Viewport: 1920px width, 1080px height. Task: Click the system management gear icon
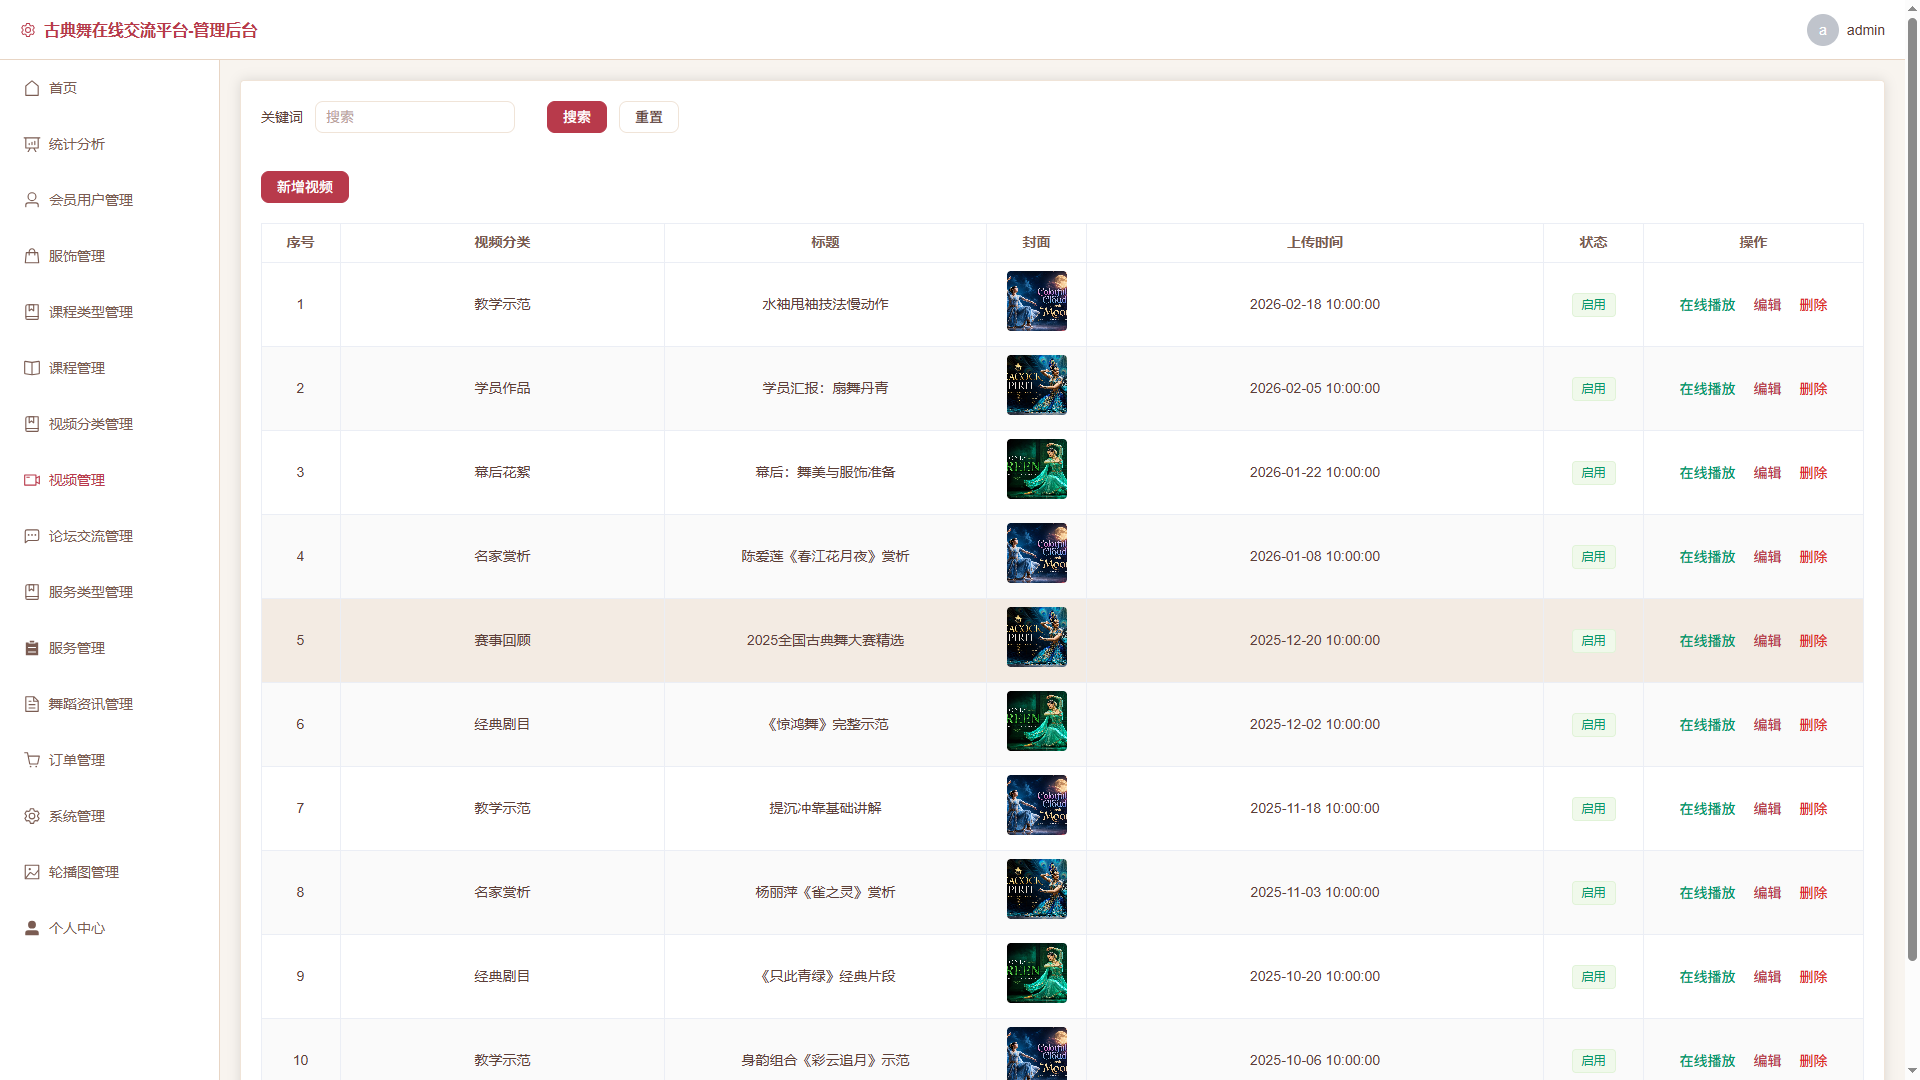click(x=32, y=816)
